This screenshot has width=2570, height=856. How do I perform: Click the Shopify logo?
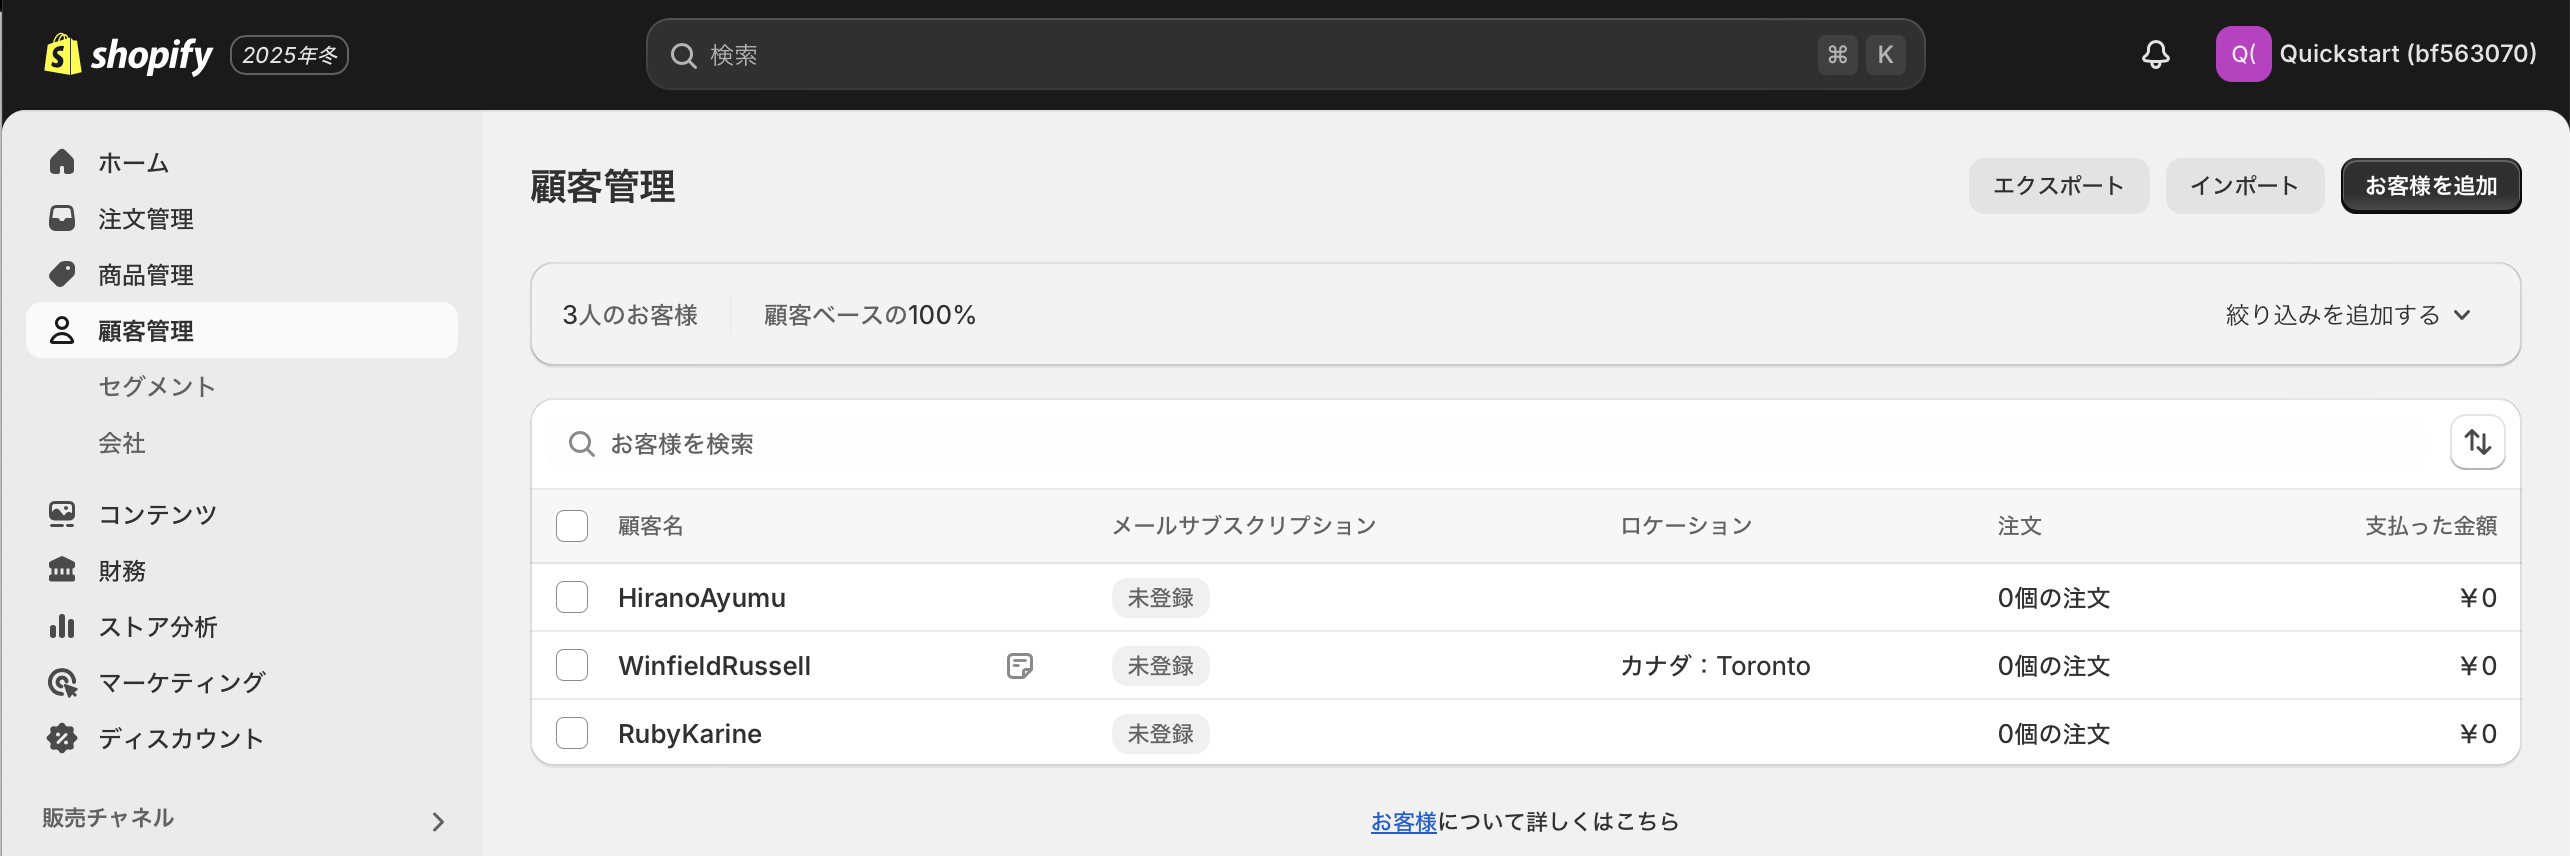[x=128, y=54]
